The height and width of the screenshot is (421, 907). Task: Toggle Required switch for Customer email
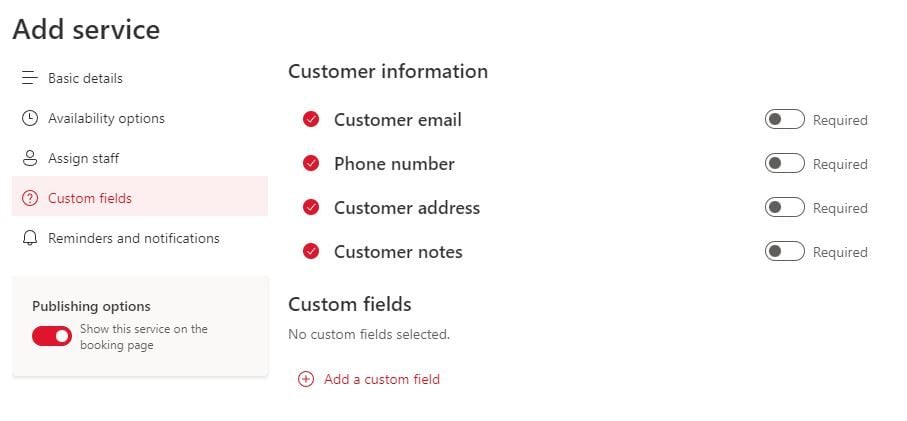pos(784,120)
